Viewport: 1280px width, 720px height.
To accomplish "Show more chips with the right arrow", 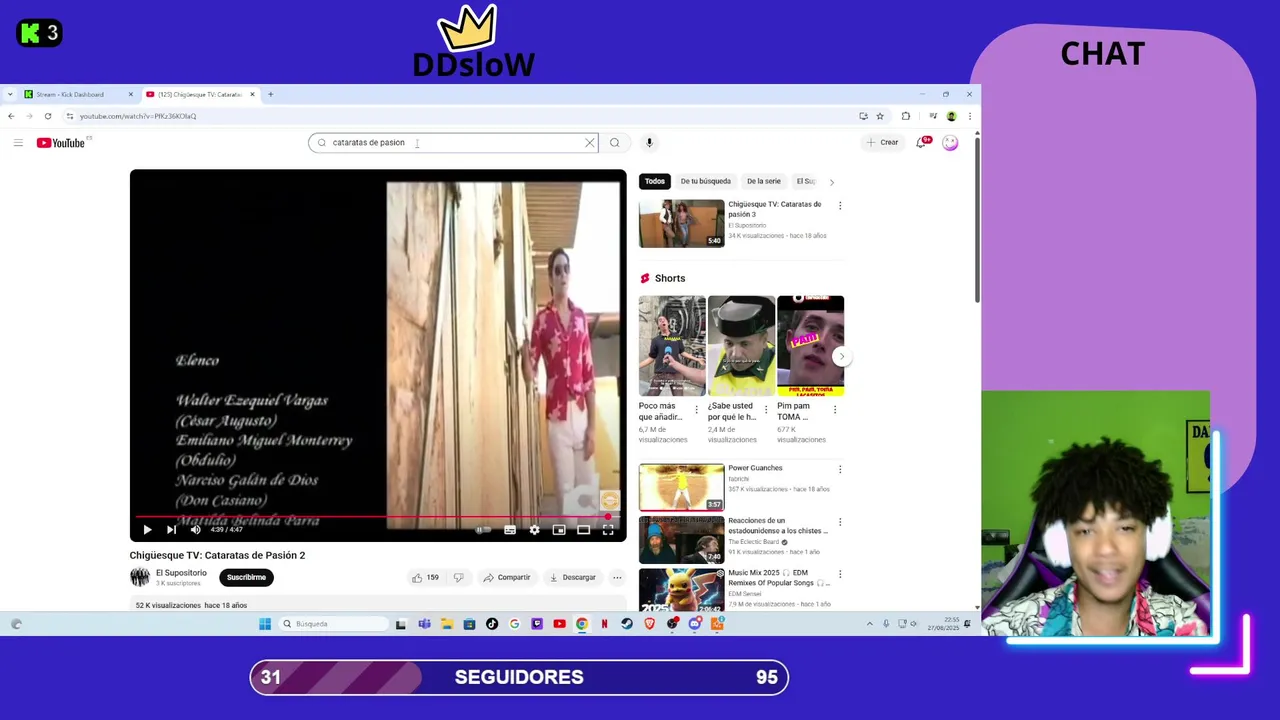I will [832, 182].
